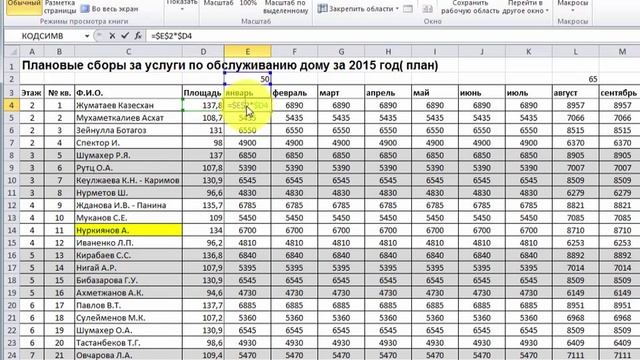
Task: Click inside the formula bar text =$E$2*$D4
Action: [x=171, y=36]
